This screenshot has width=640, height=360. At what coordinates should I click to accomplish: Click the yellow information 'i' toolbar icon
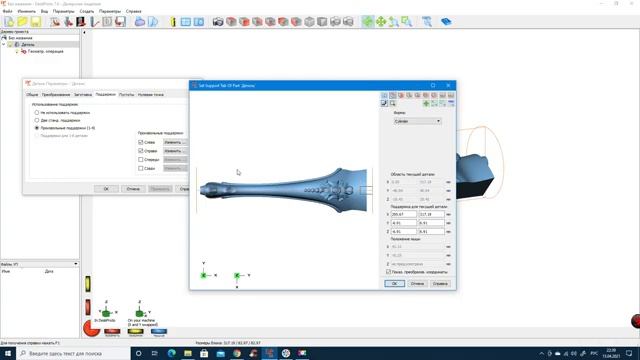[x=173, y=22]
